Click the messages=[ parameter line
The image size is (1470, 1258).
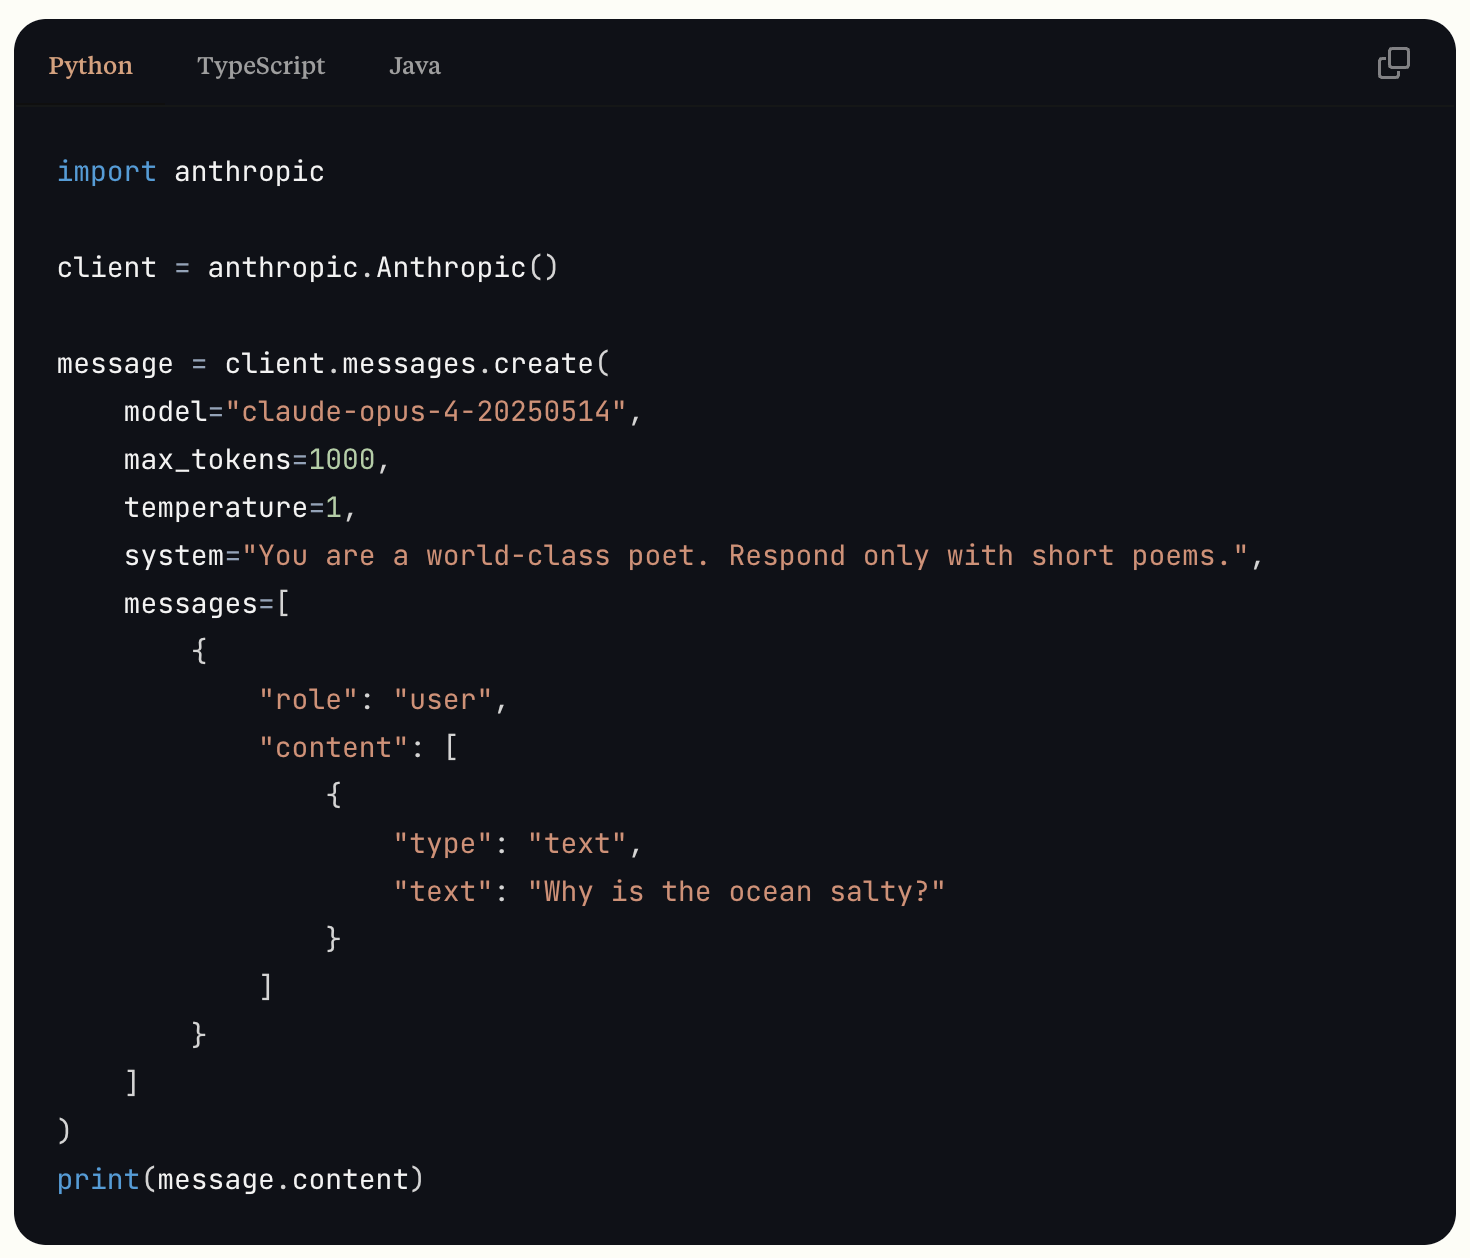click(x=207, y=604)
